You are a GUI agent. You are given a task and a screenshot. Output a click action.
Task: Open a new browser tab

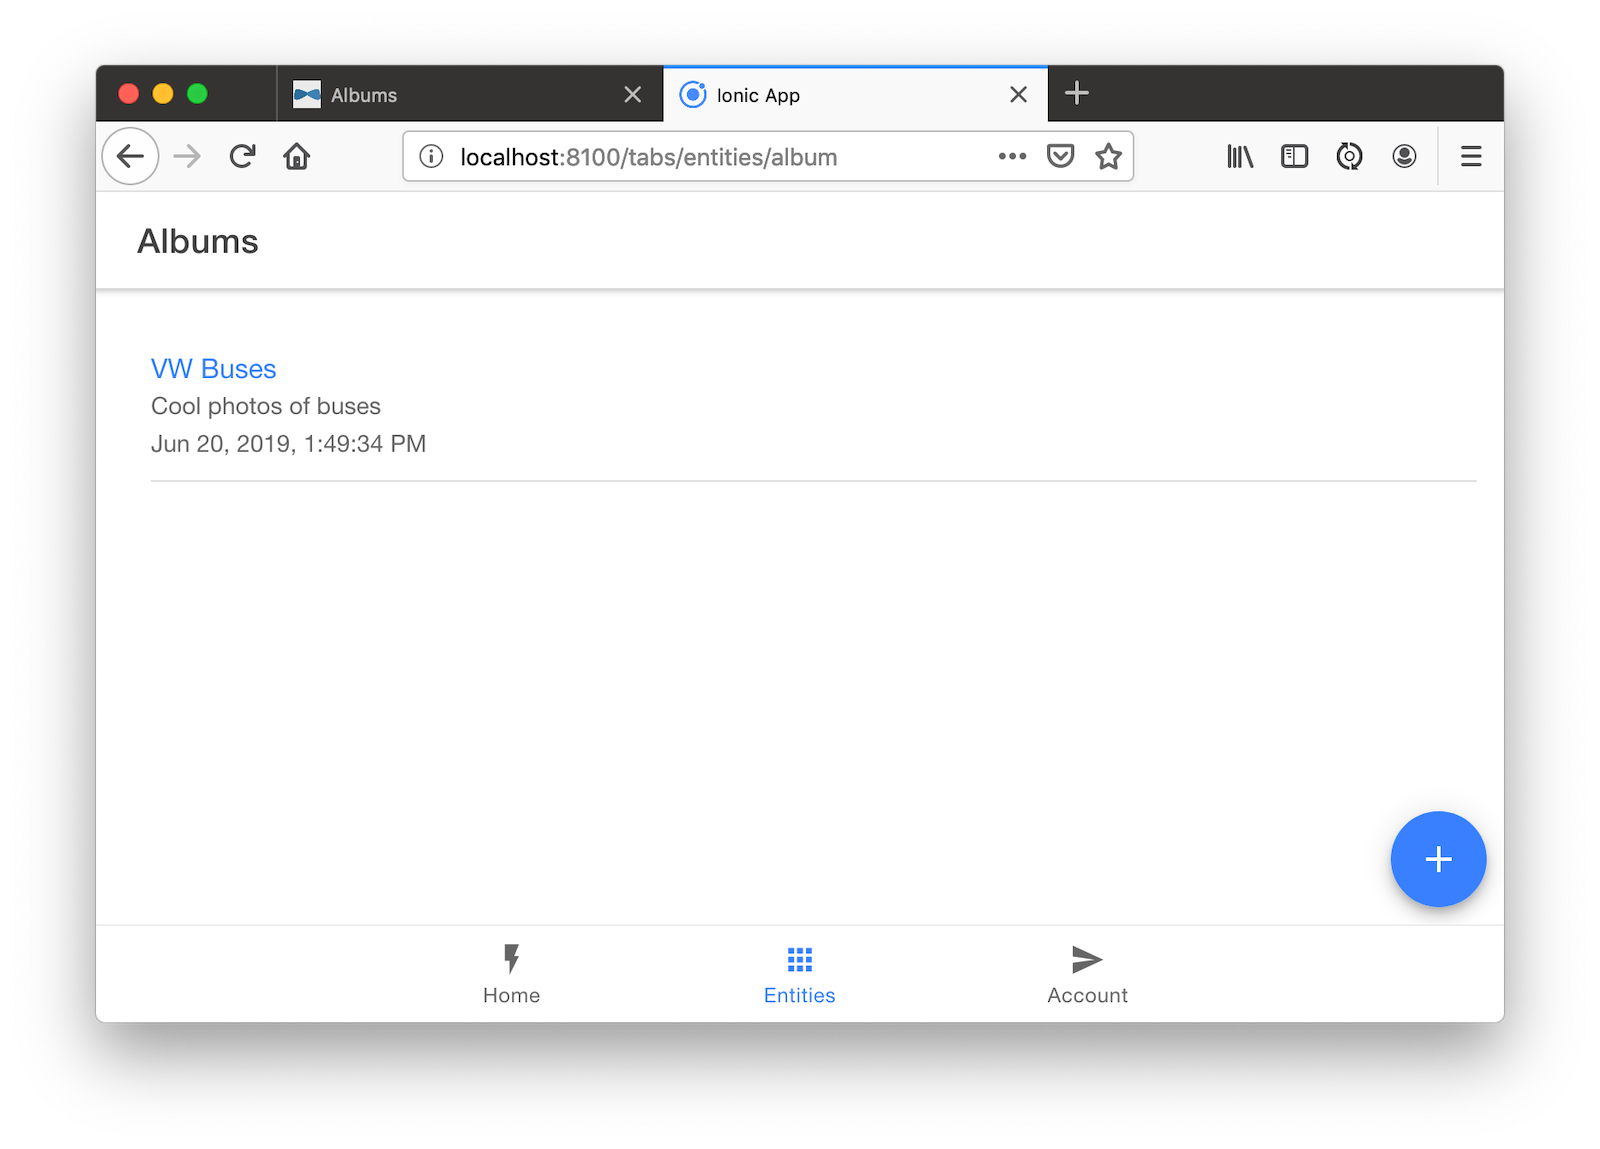(x=1076, y=94)
